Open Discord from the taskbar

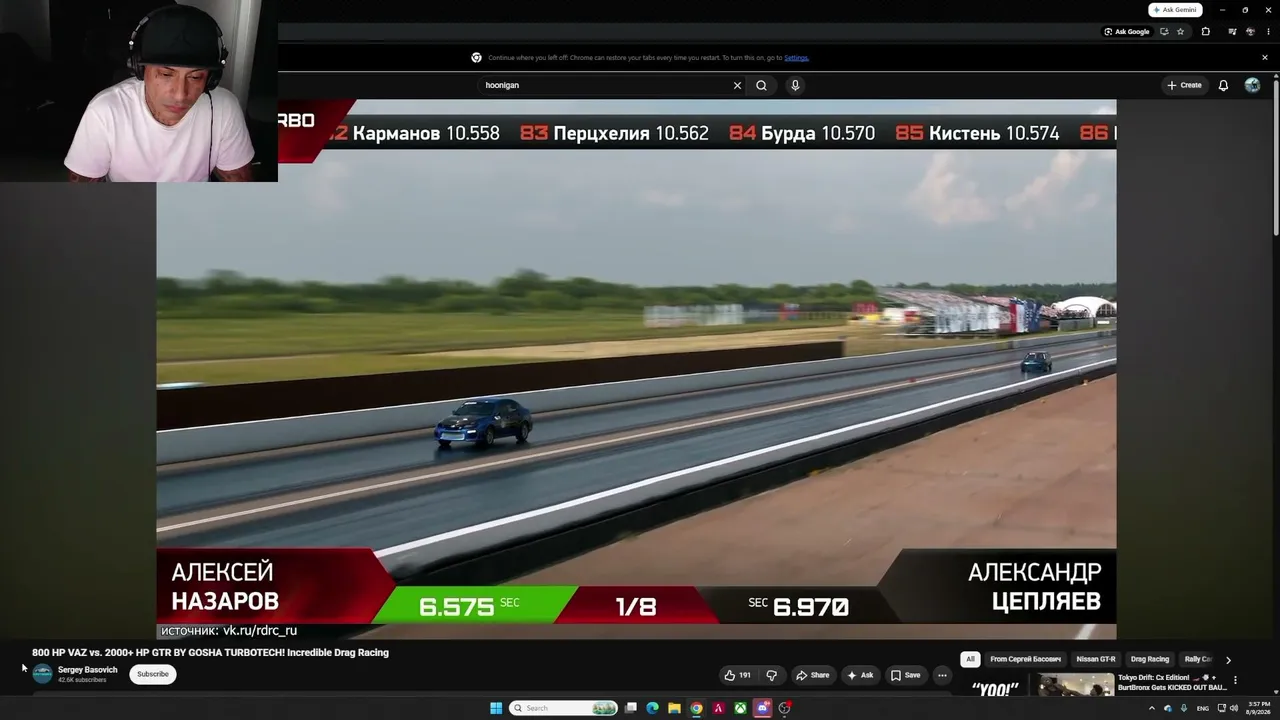[763, 708]
